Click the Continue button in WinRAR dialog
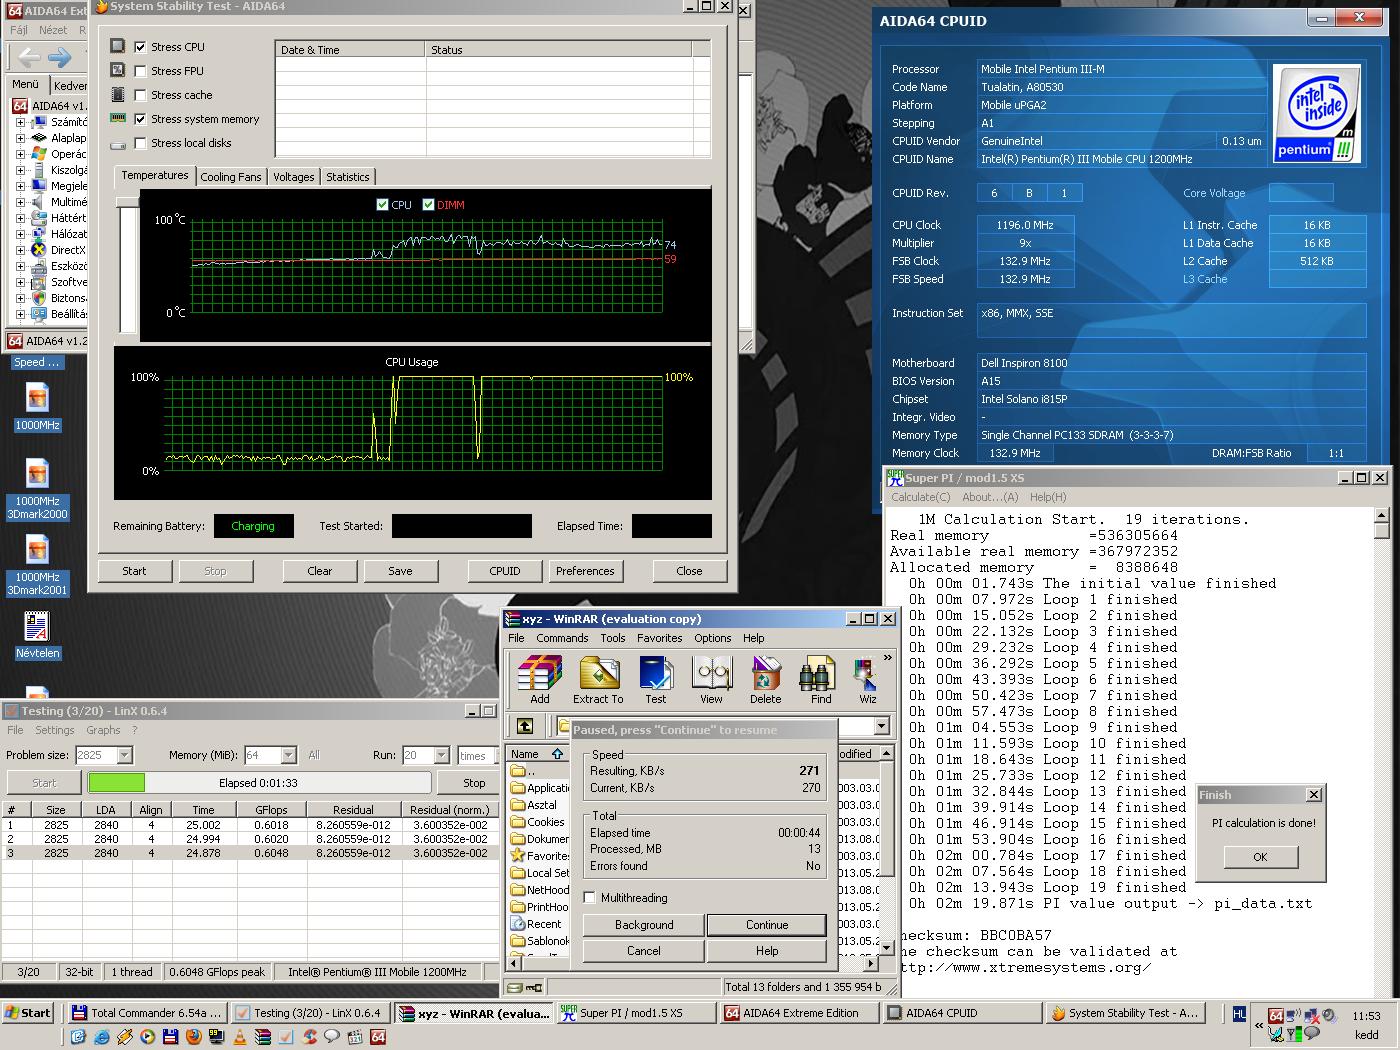The width and height of the screenshot is (1400, 1050). pyautogui.click(x=767, y=925)
